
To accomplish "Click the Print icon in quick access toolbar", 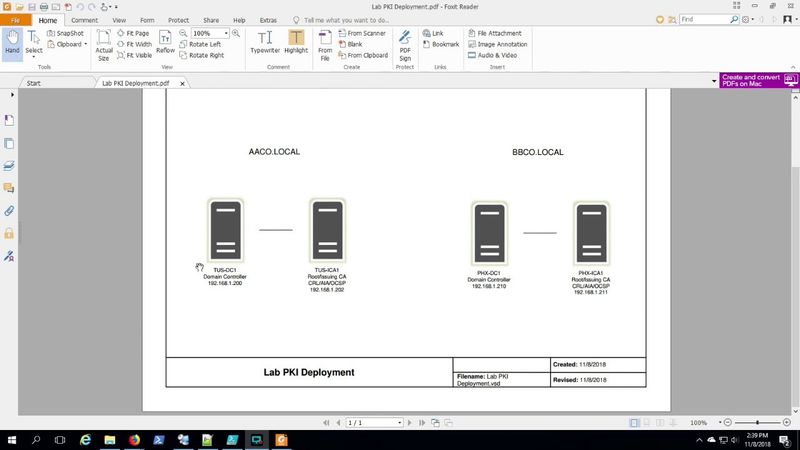I will (44, 7).
